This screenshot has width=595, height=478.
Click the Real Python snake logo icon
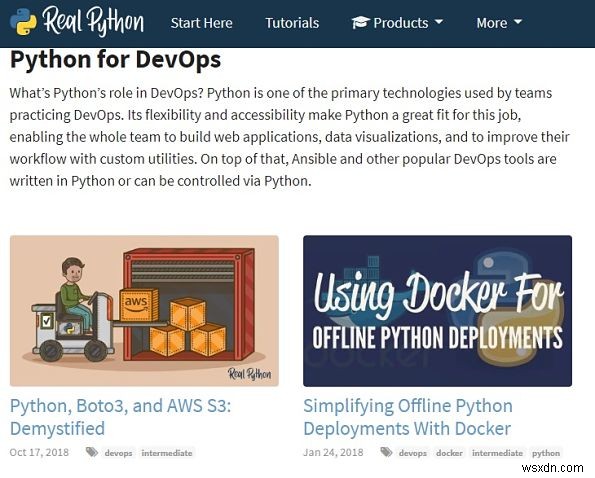tap(24, 22)
